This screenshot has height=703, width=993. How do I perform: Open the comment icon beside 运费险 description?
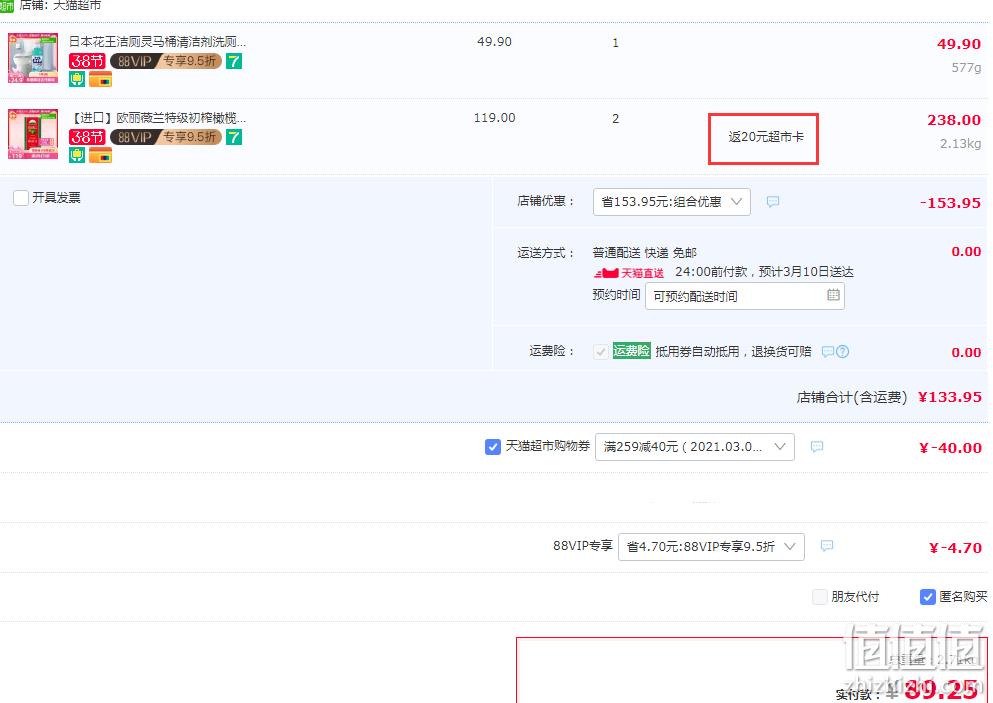[827, 352]
